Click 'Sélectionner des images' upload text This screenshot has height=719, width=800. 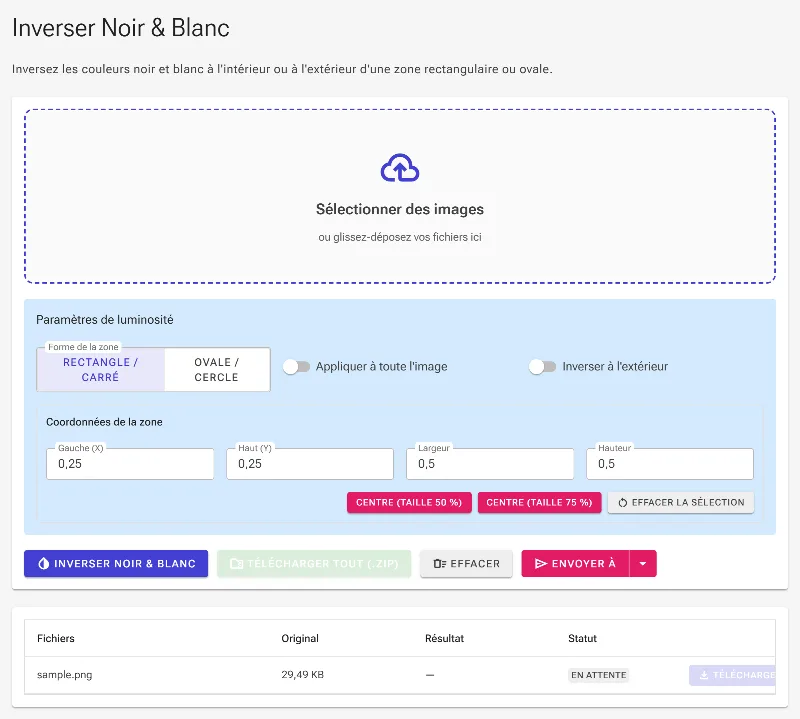pyautogui.click(x=399, y=209)
